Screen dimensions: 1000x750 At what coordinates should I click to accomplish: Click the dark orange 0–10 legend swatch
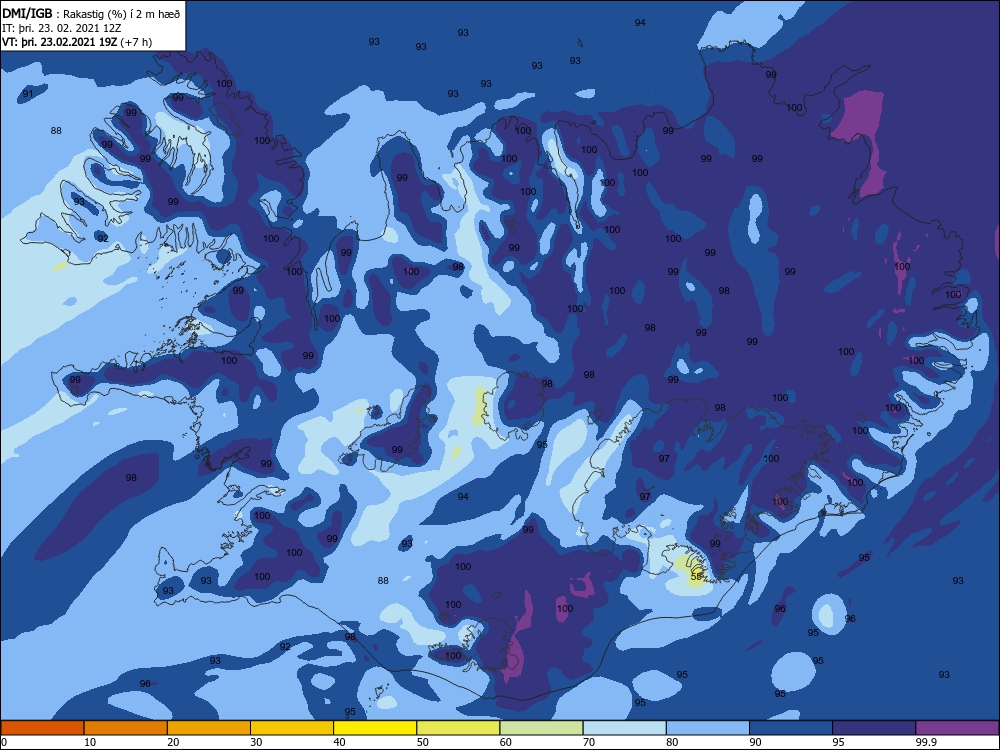(42, 728)
